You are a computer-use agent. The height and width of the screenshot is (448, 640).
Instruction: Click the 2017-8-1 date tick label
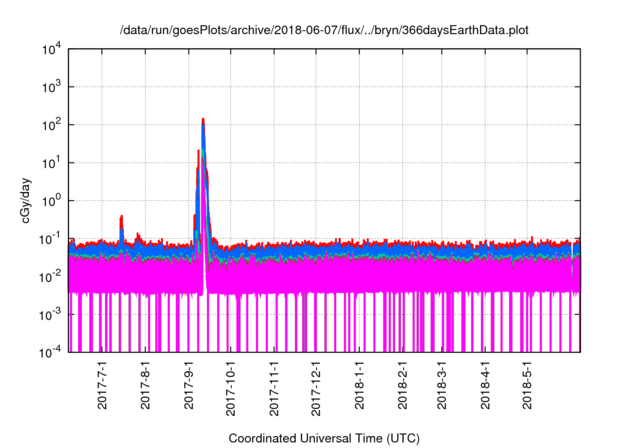tap(145, 385)
